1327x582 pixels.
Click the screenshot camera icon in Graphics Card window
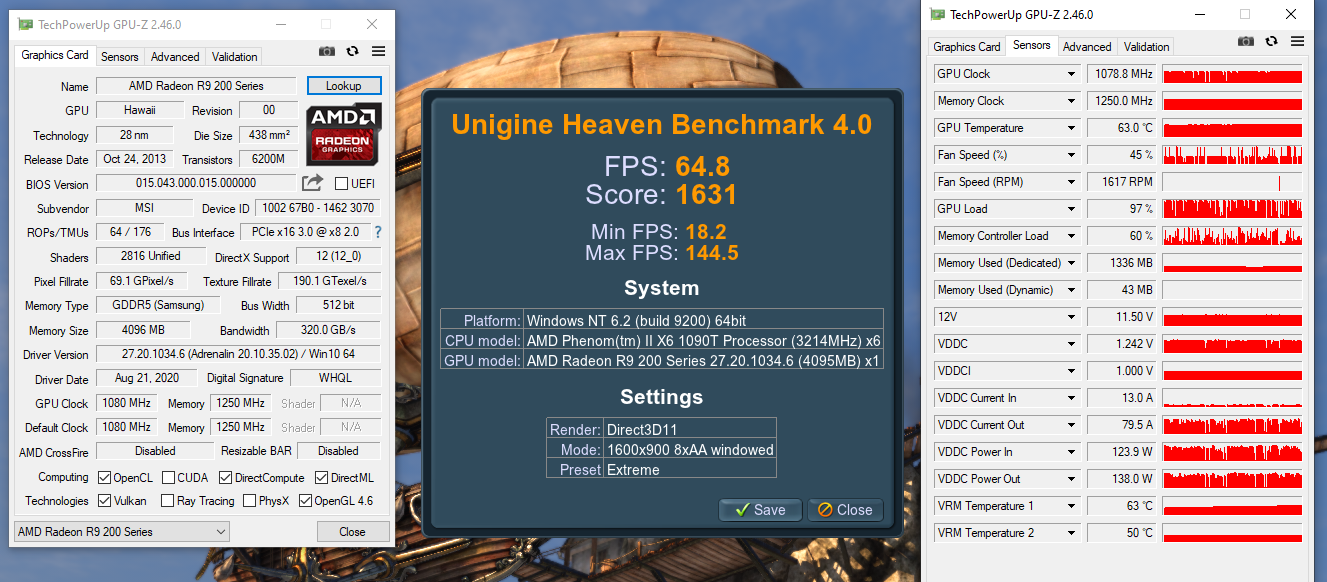tap(327, 51)
